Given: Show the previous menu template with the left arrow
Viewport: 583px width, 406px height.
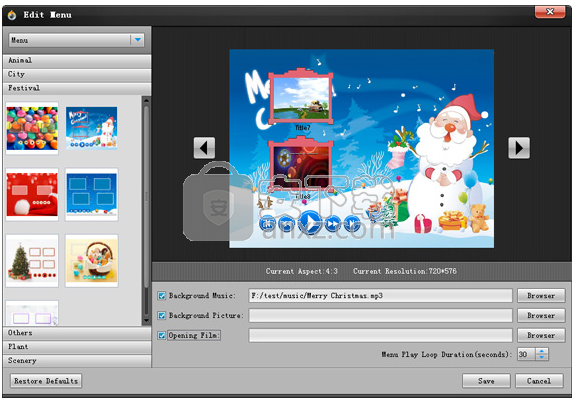Looking at the screenshot, I should click(x=204, y=148).
